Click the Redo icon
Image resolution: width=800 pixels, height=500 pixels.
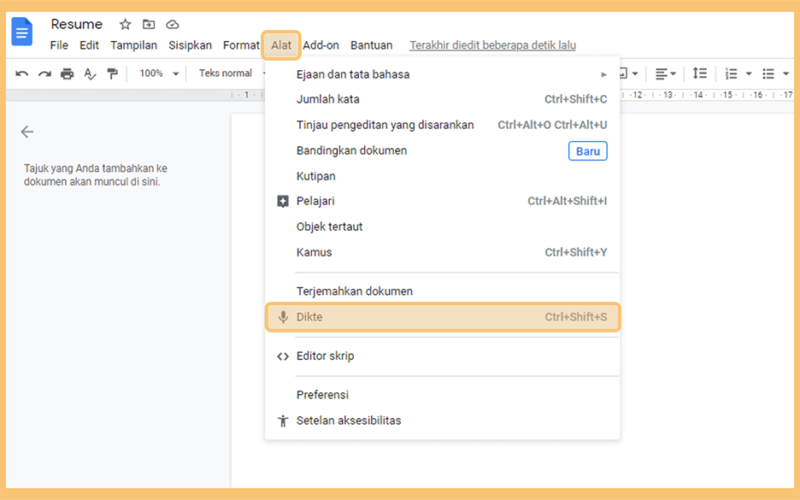pyautogui.click(x=44, y=74)
